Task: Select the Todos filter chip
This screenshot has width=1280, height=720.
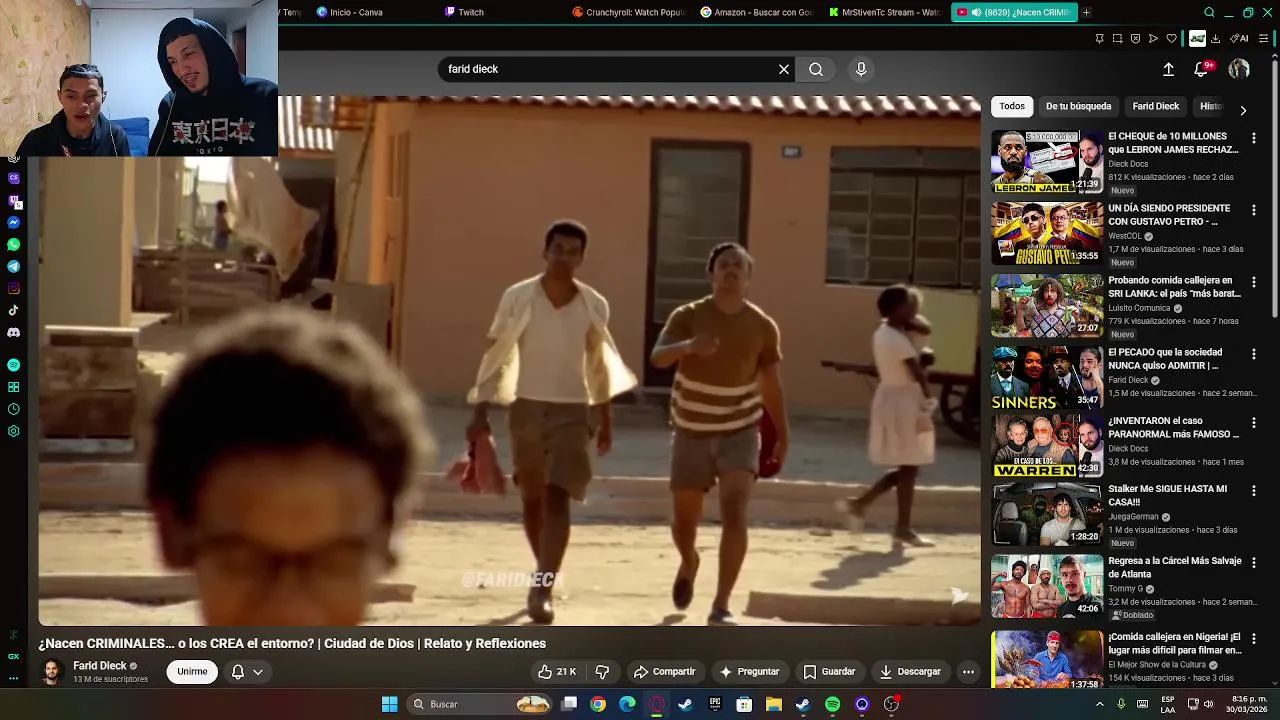Action: click(x=1012, y=106)
